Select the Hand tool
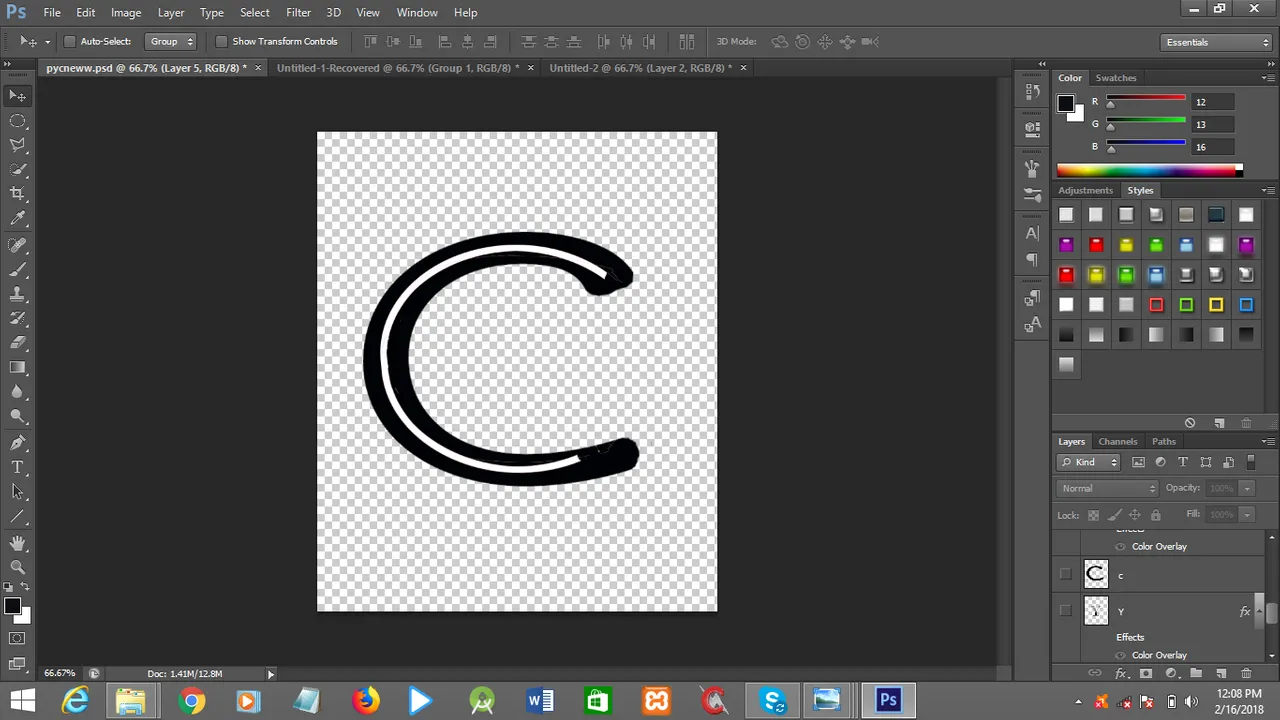1280x720 pixels. (x=18, y=543)
